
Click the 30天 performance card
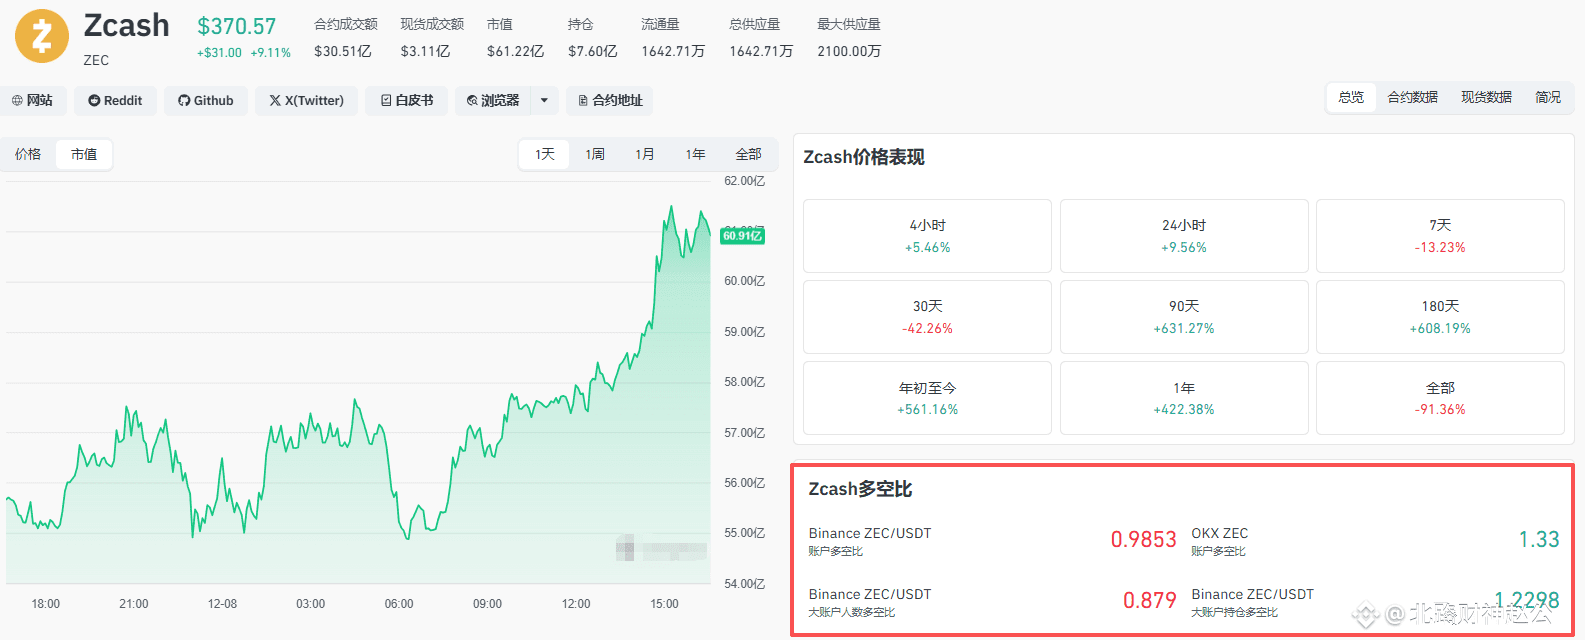(927, 317)
